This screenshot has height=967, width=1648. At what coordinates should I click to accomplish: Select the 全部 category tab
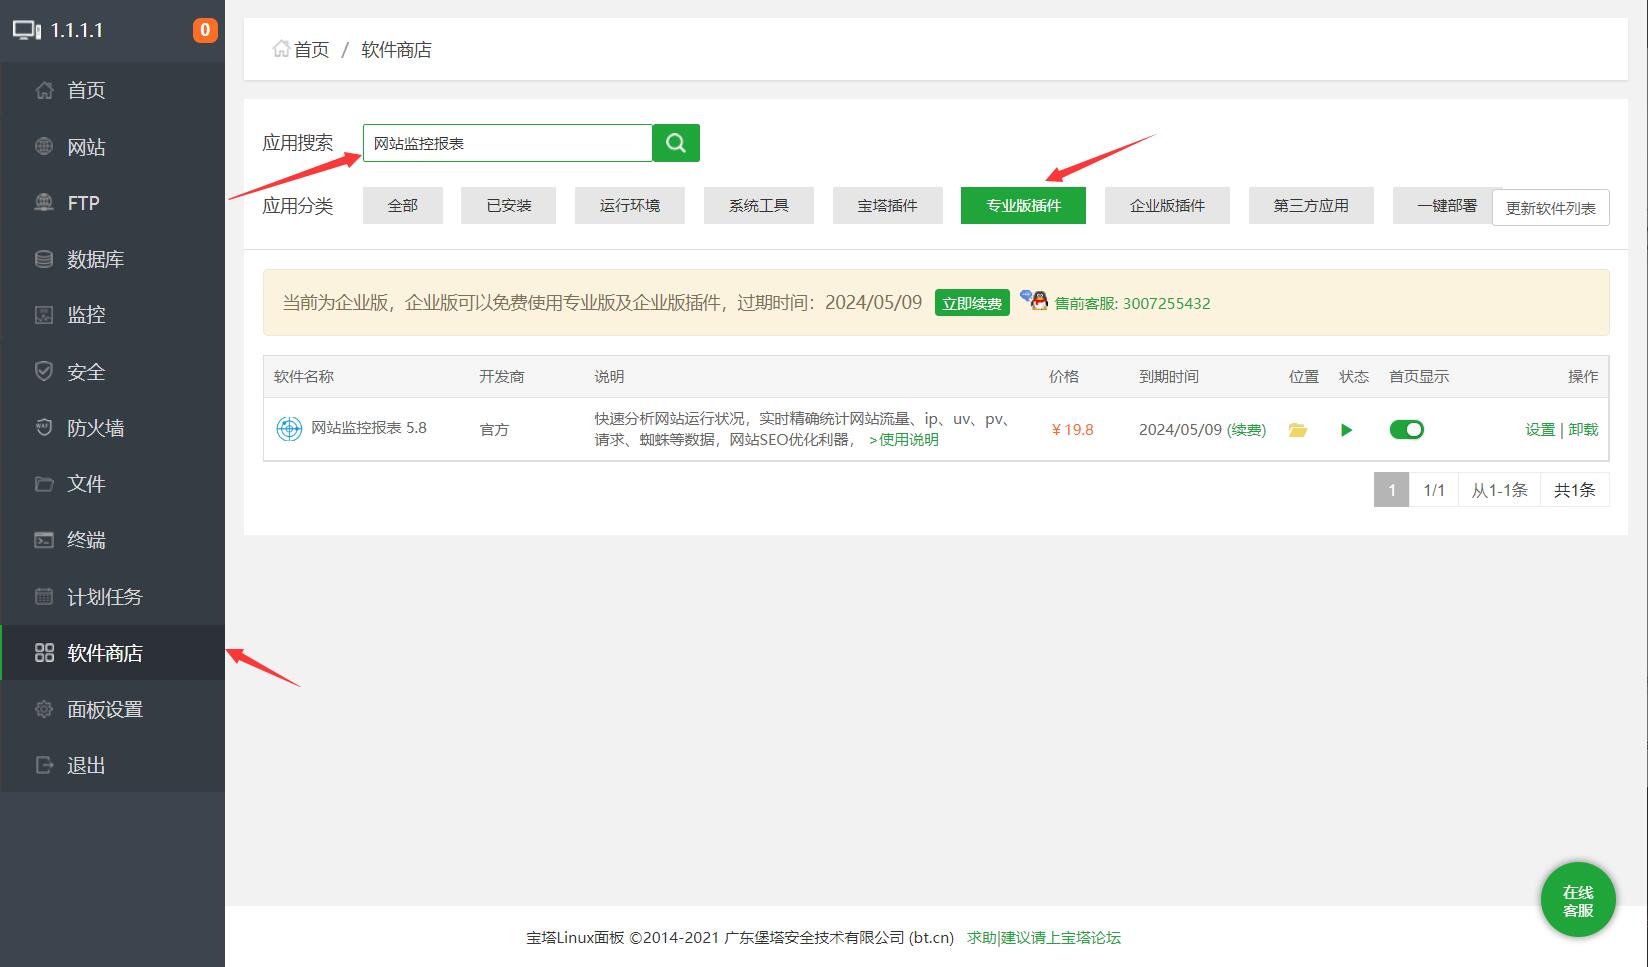[403, 205]
